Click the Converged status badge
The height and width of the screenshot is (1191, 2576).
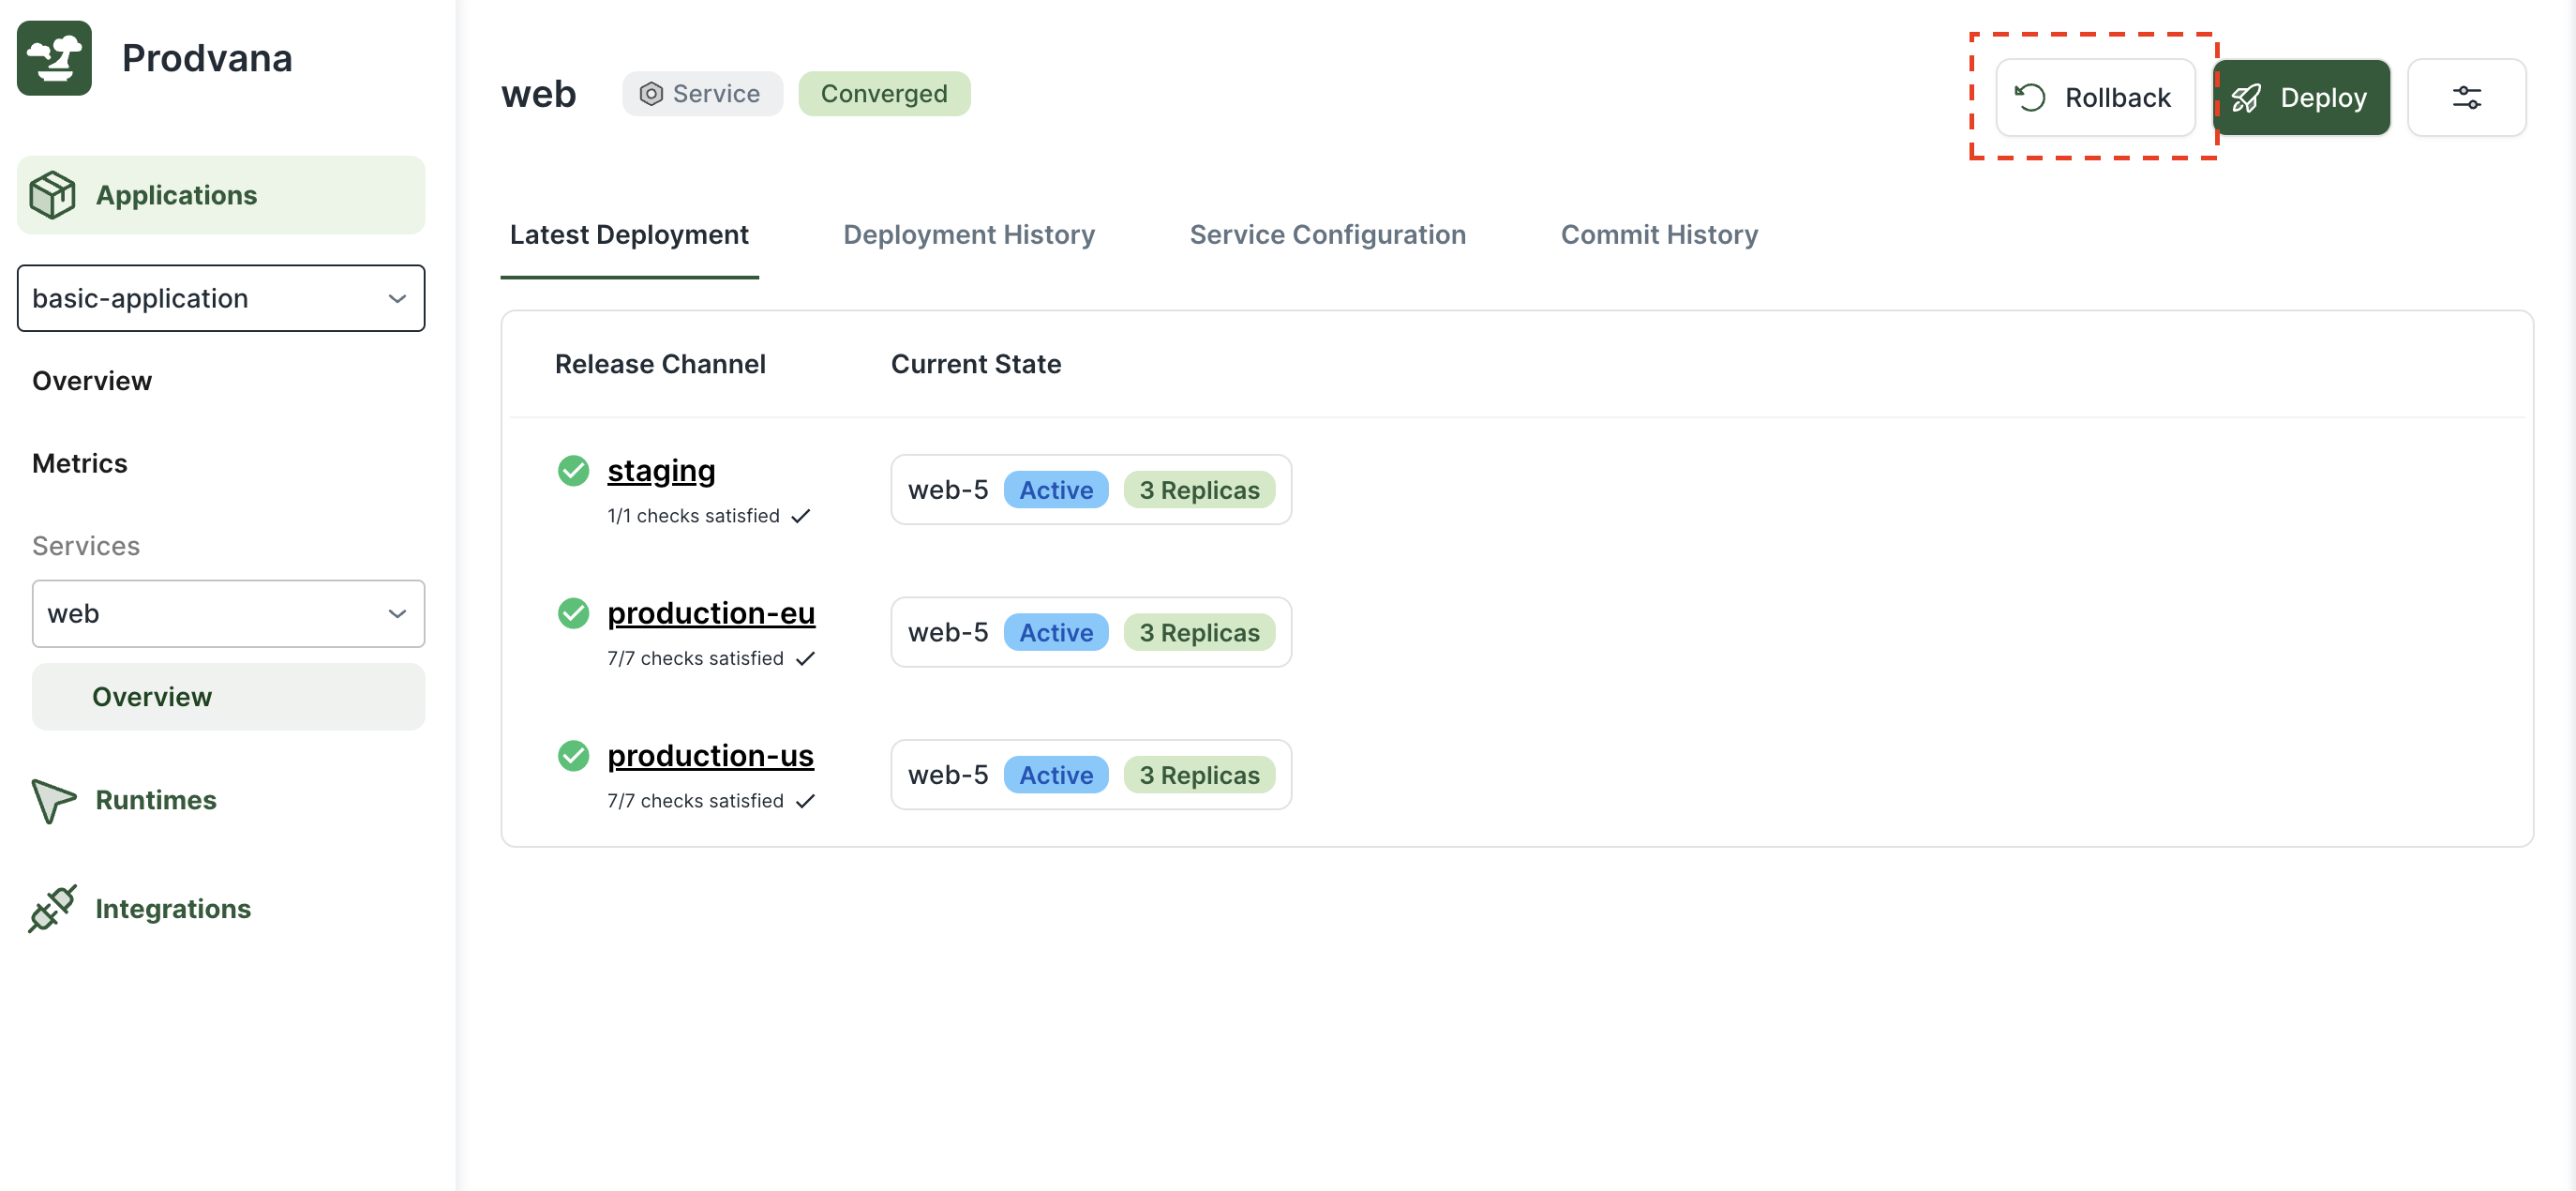click(x=883, y=94)
